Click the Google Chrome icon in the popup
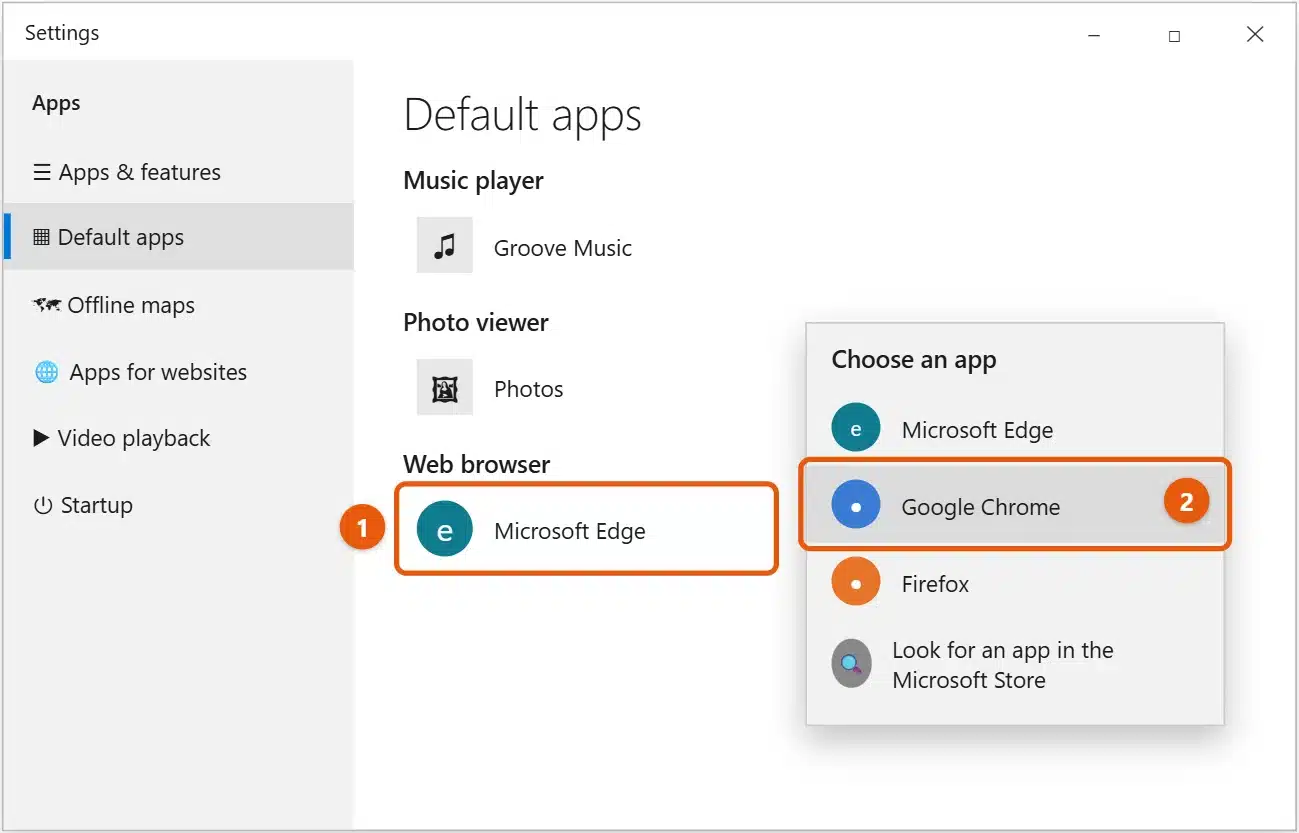 [856, 505]
